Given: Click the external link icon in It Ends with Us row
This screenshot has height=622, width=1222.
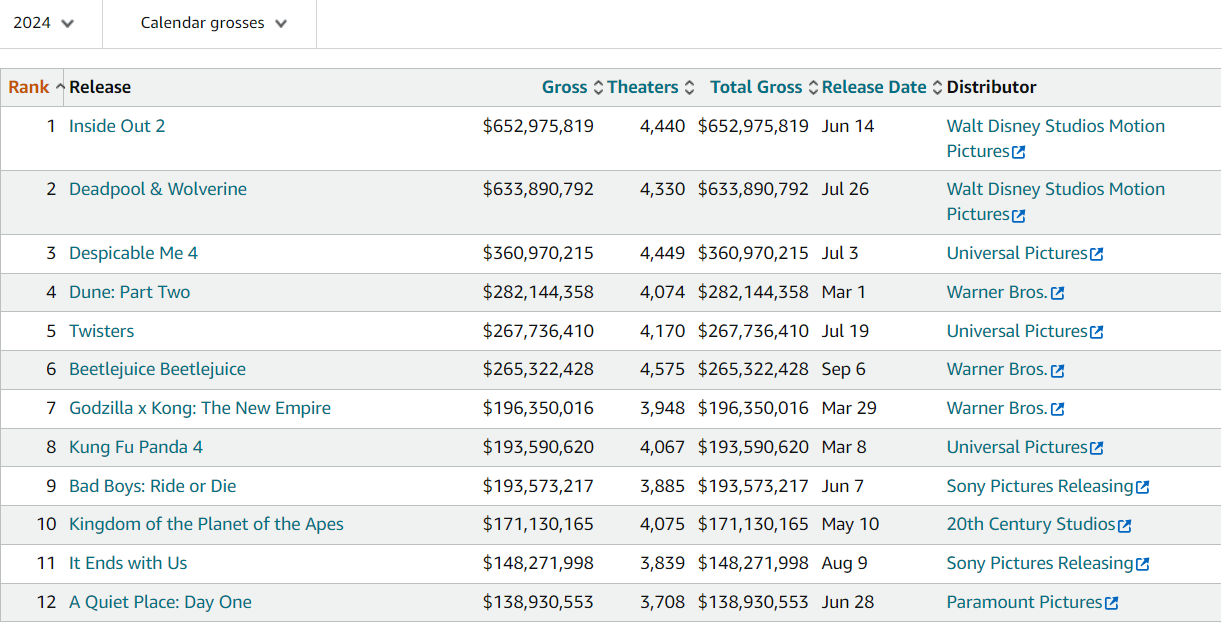Looking at the screenshot, I should point(1143,564).
